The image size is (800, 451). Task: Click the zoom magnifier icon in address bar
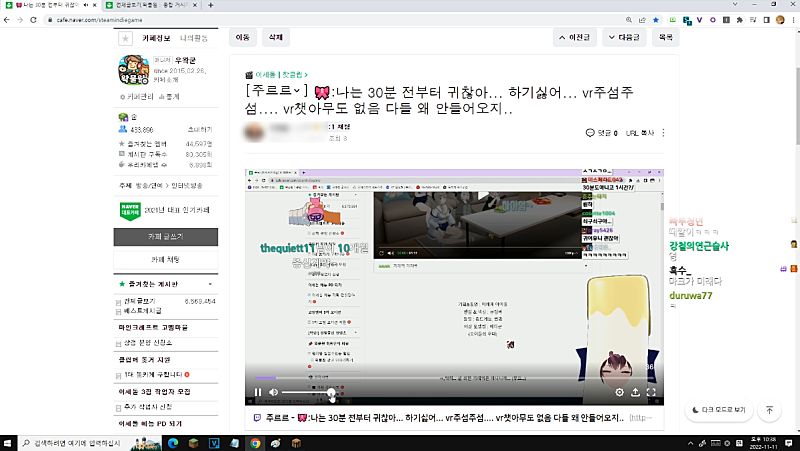click(x=629, y=20)
